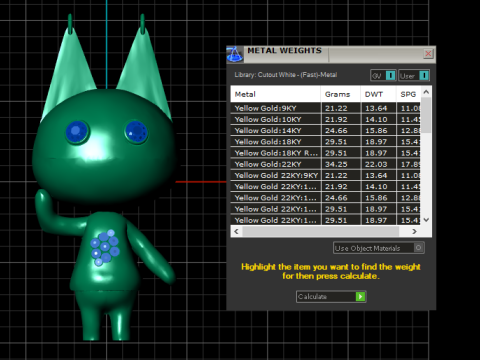Click the table's scroll up arrow
480x360 pixels.
click(426, 92)
